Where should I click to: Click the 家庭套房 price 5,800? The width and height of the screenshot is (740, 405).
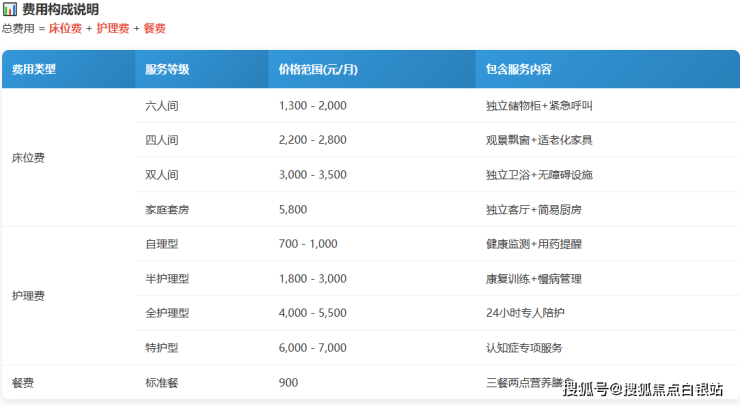pos(295,210)
